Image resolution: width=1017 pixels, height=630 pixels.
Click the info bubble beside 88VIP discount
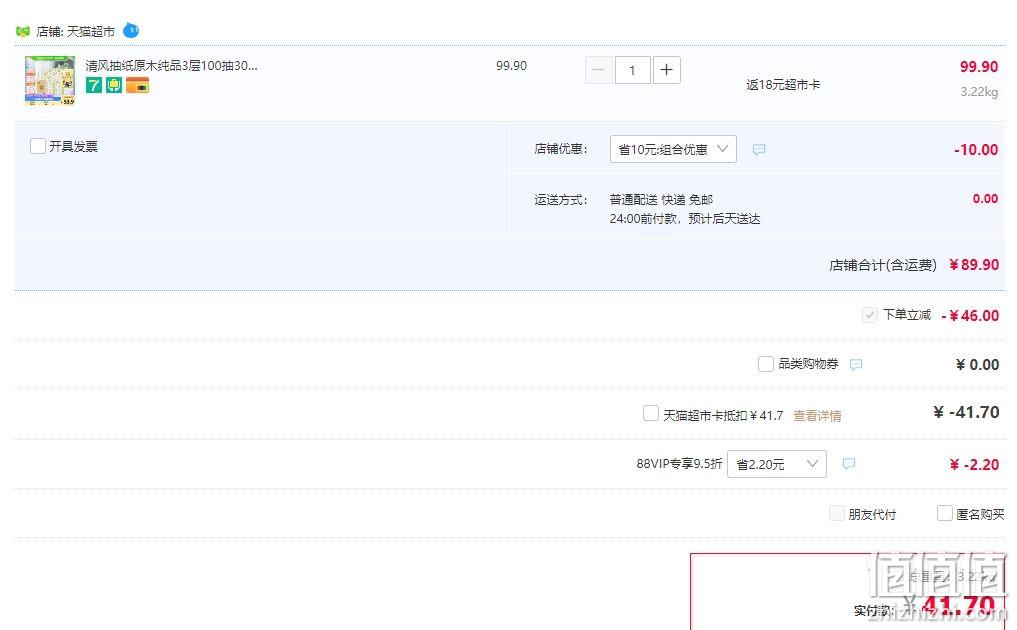click(x=849, y=463)
